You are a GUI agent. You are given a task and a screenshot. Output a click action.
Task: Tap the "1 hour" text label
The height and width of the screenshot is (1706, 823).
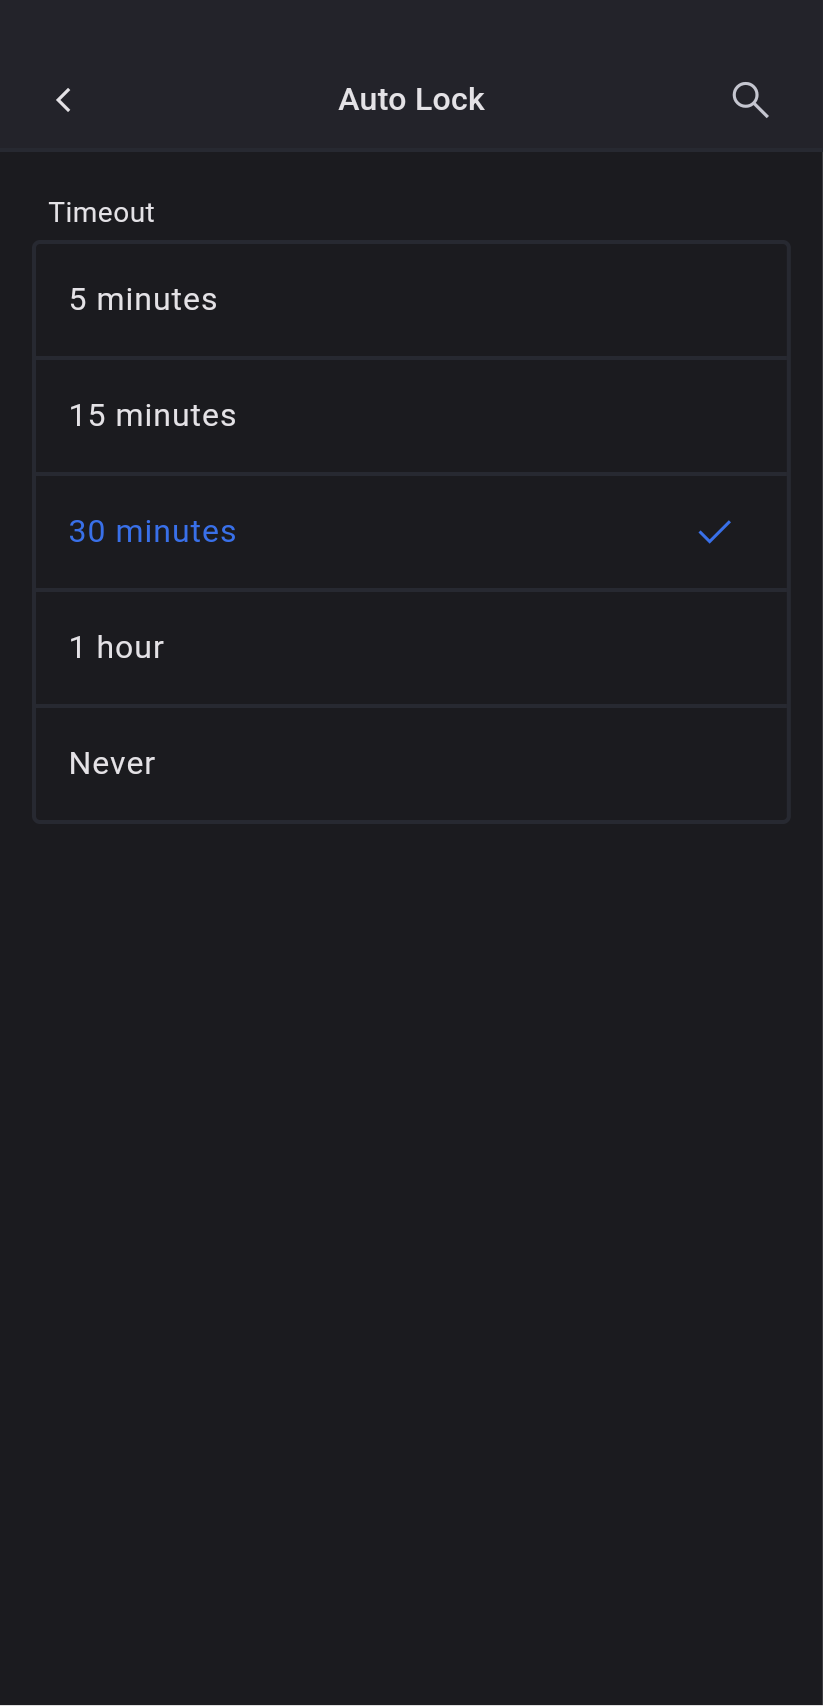point(116,648)
